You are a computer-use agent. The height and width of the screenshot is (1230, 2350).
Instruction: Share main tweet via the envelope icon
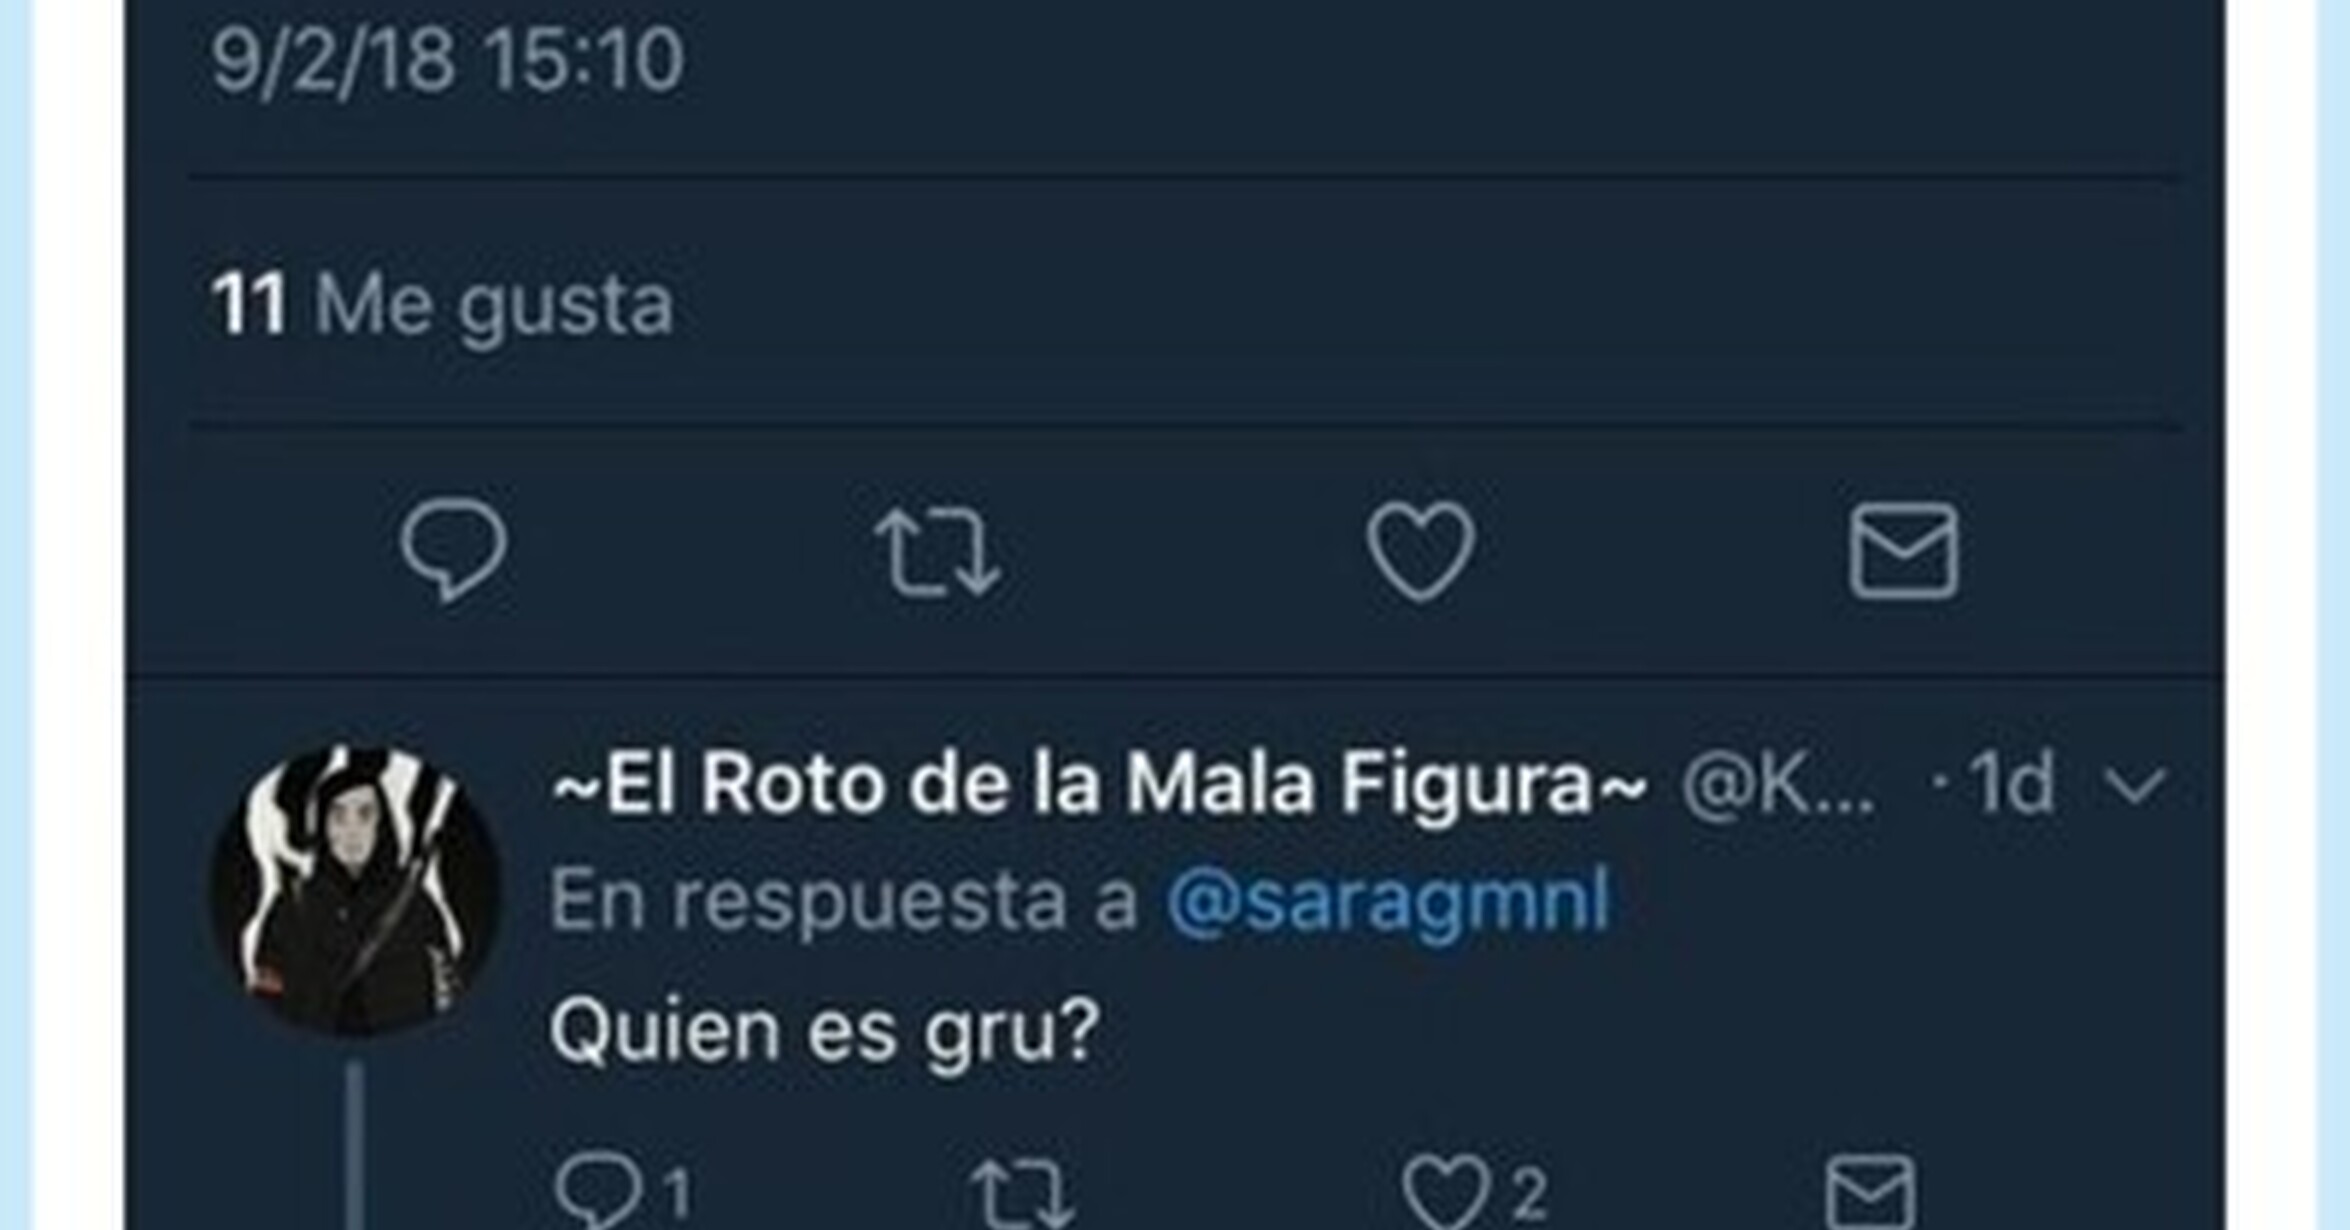click(1903, 551)
